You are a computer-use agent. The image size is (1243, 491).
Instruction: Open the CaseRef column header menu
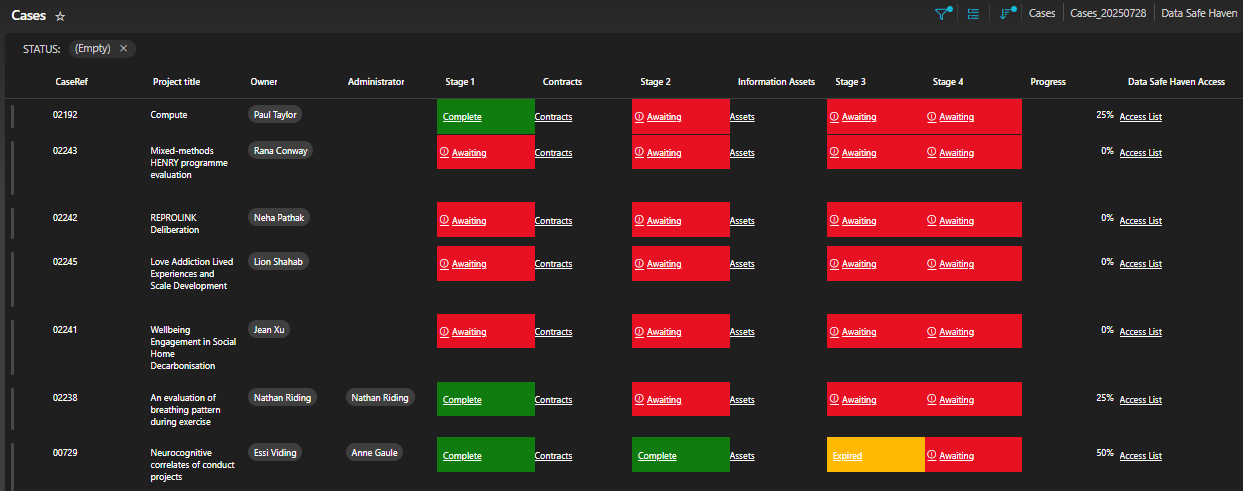click(x=72, y=82)
